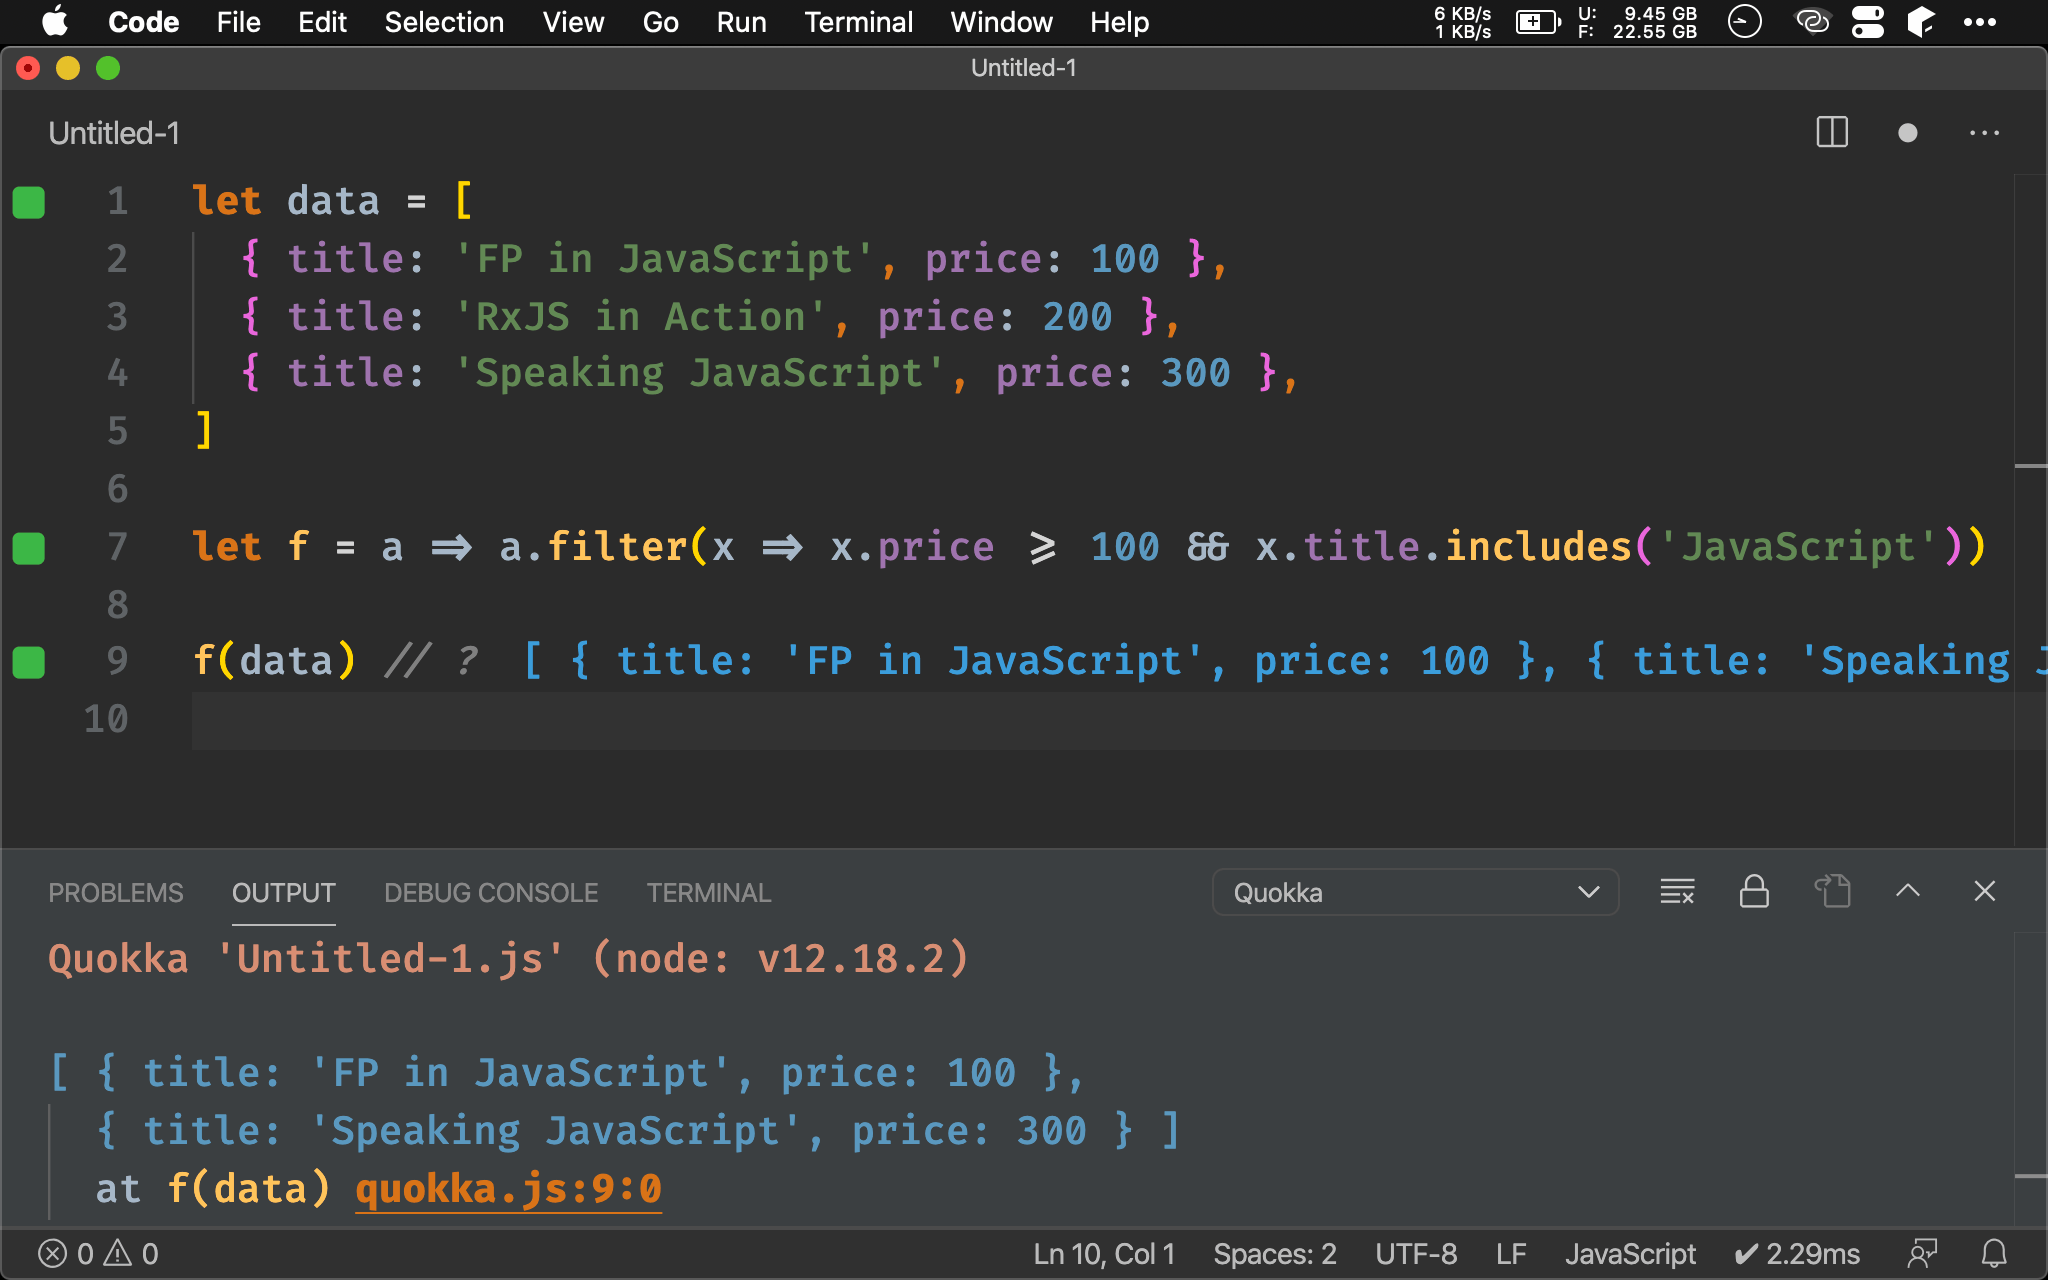Click the battery charging icon
This screenshot has width=2048, height=1280.
click(x=1538, y=22)
